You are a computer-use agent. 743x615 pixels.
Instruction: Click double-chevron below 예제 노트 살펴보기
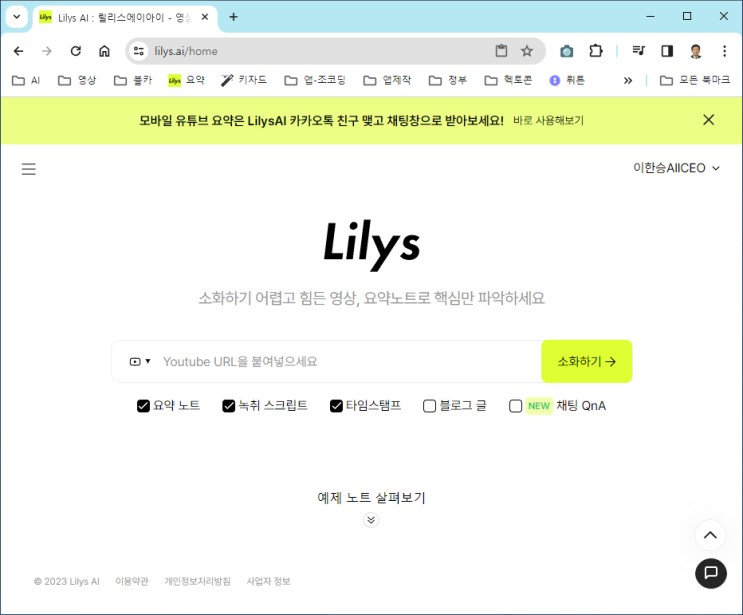coord(371,520)
